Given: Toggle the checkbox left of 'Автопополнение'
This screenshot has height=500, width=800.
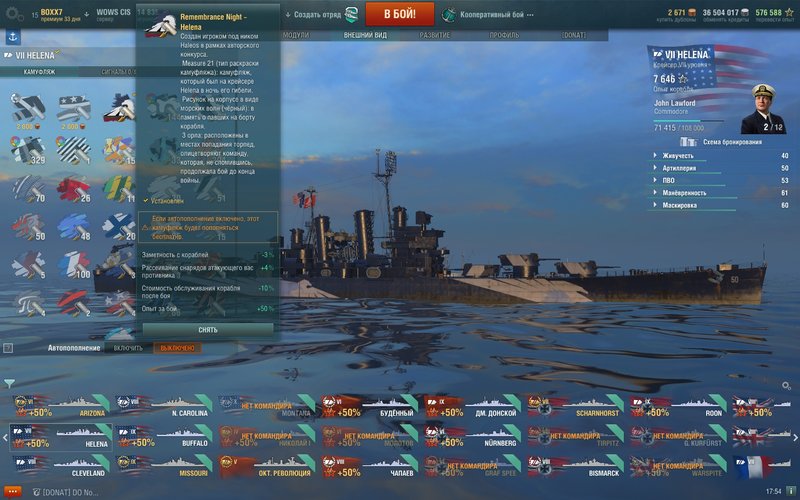Looking at the screenshot, I should coord(8,348).
